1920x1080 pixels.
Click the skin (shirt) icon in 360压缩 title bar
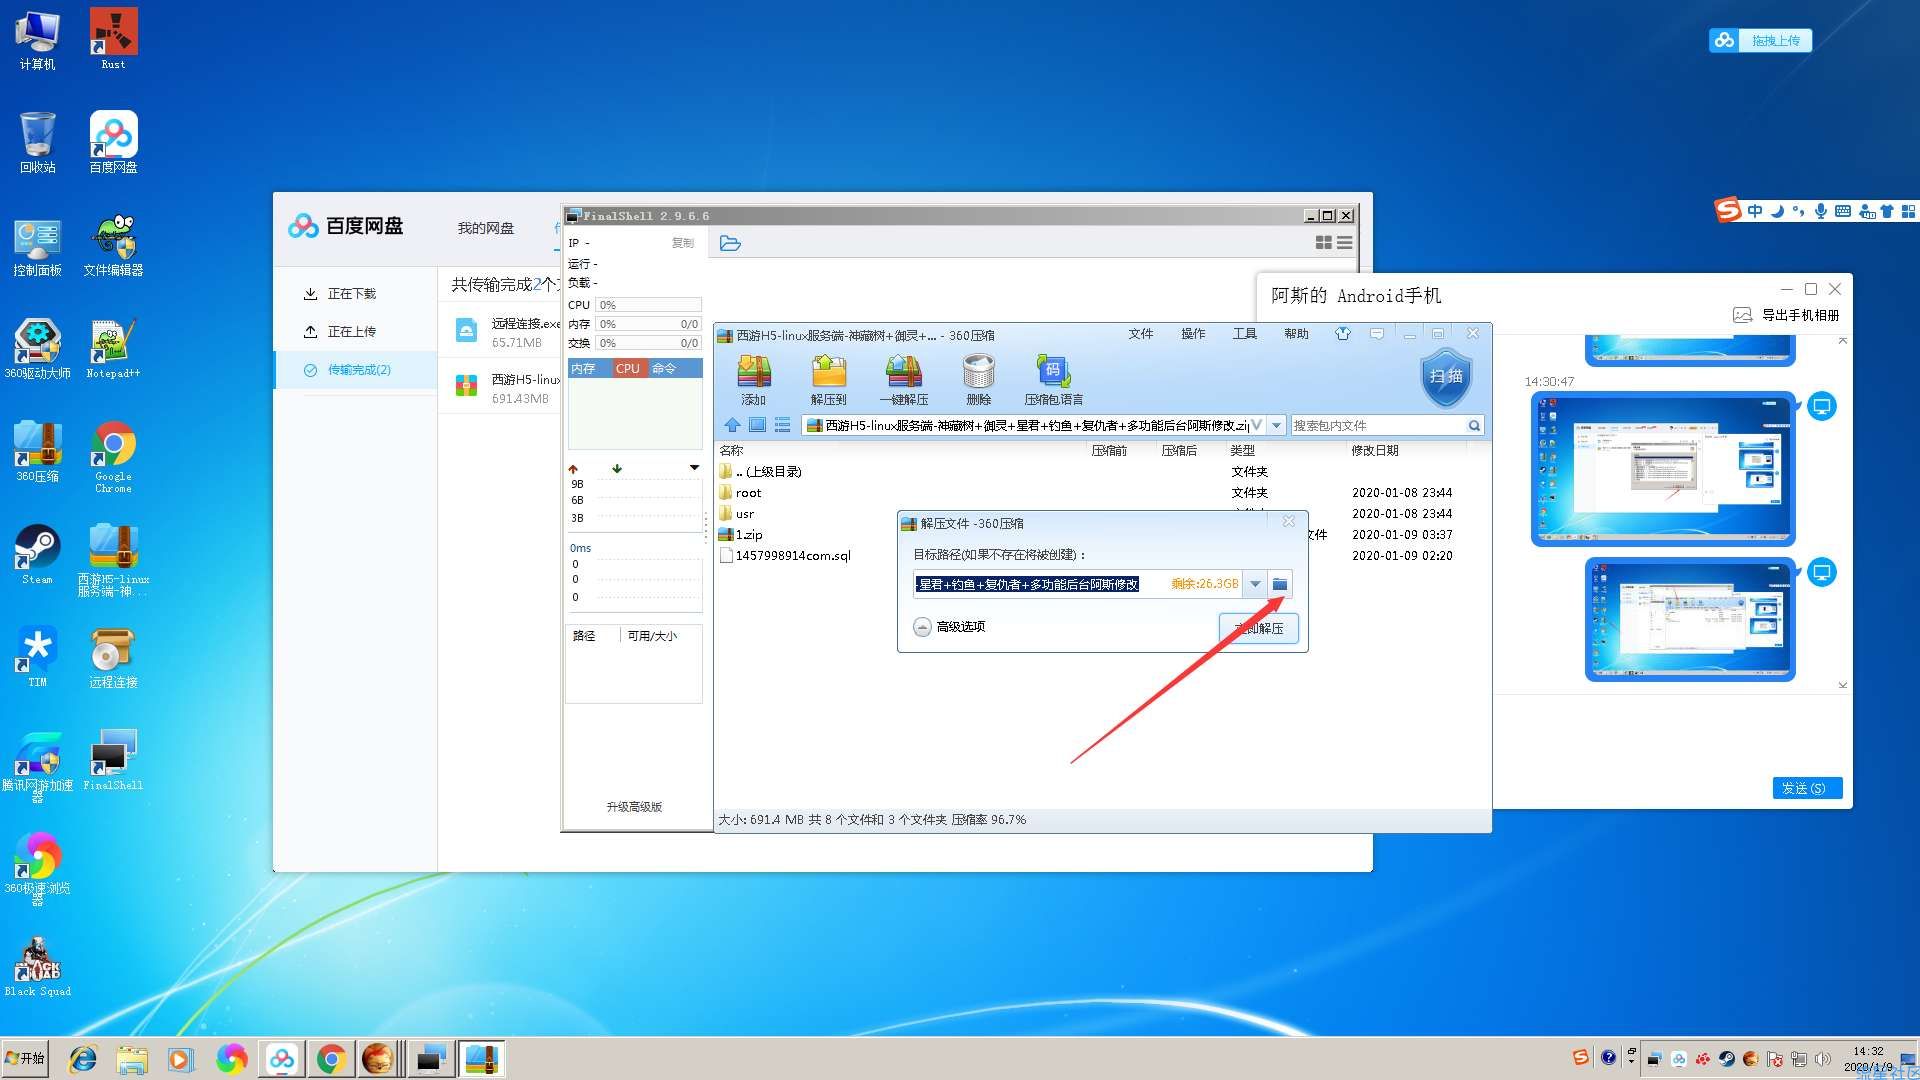[x=1342, y=334]
